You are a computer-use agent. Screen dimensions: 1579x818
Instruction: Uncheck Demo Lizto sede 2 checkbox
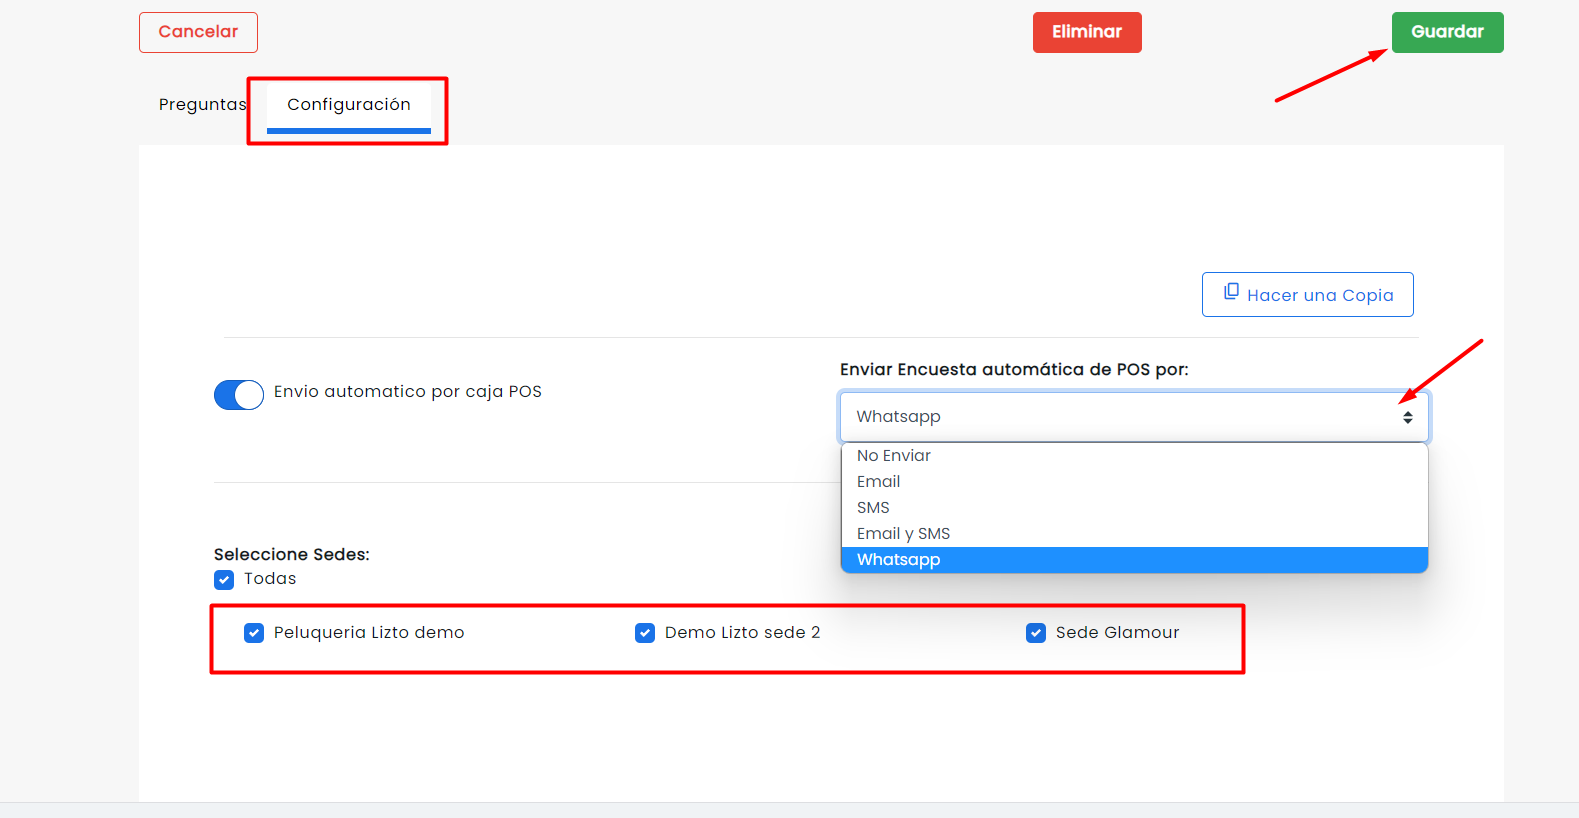[645, 633]
